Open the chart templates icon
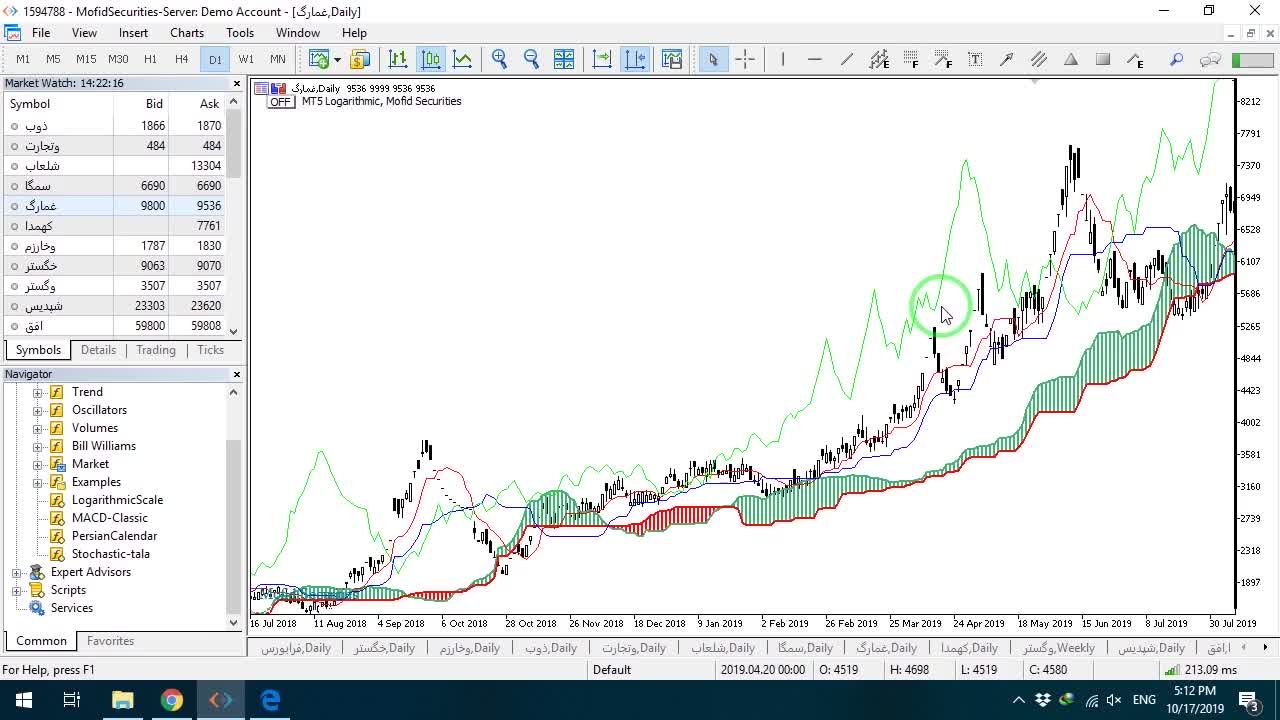The width and height of the screenshot is (1280, 720). point(671,59)
